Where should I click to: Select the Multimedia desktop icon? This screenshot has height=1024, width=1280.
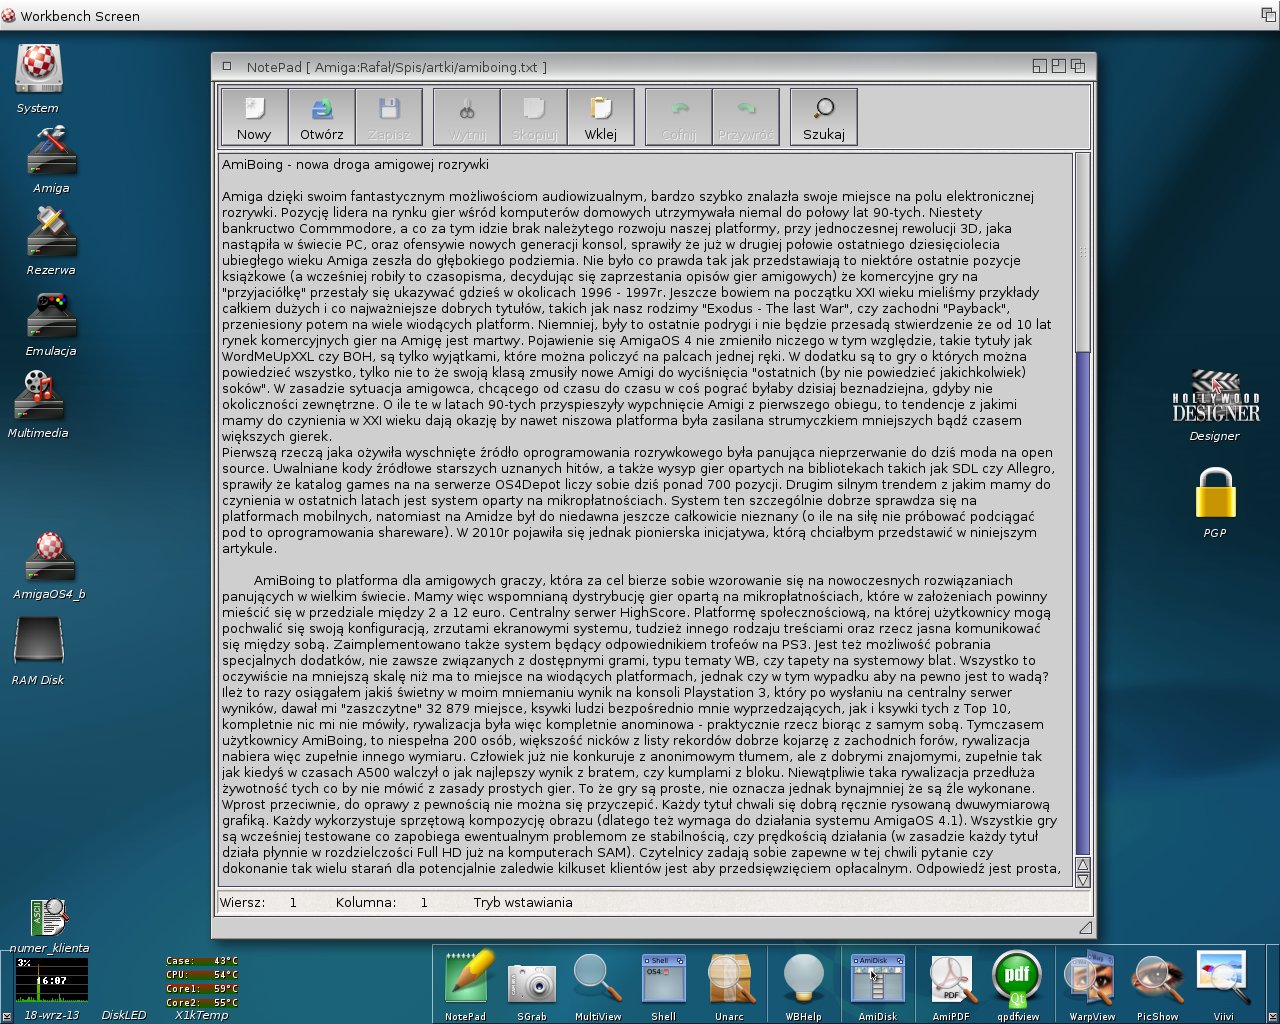coord(38,405)
